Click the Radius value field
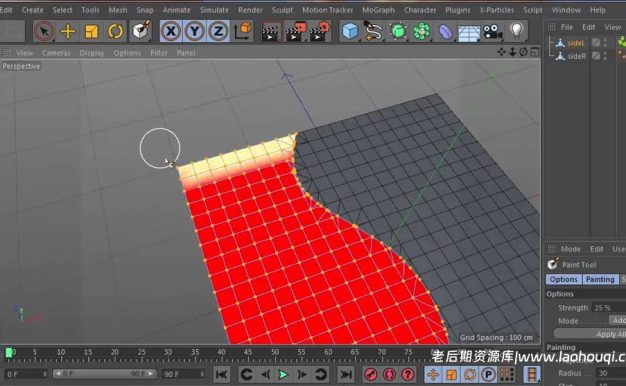The width and height of the screenshot is (626, 386). [611, 373]
